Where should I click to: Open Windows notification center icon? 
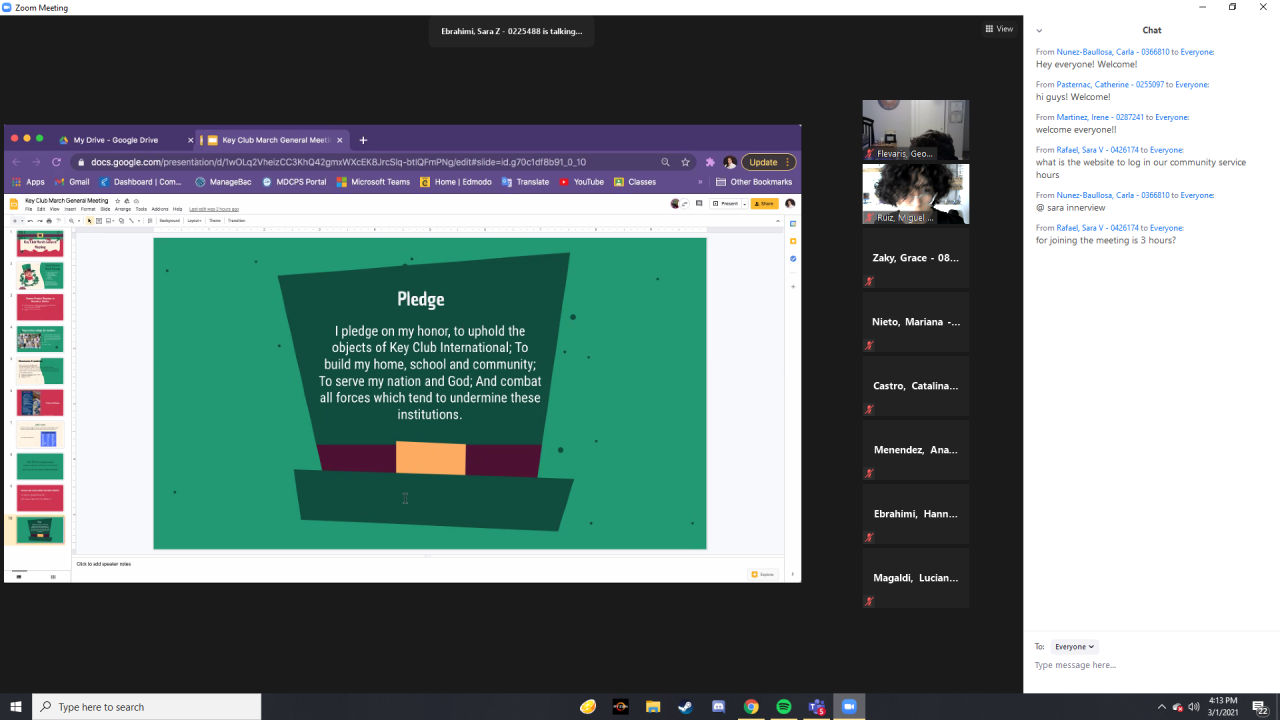click(x=1261, y=707)
